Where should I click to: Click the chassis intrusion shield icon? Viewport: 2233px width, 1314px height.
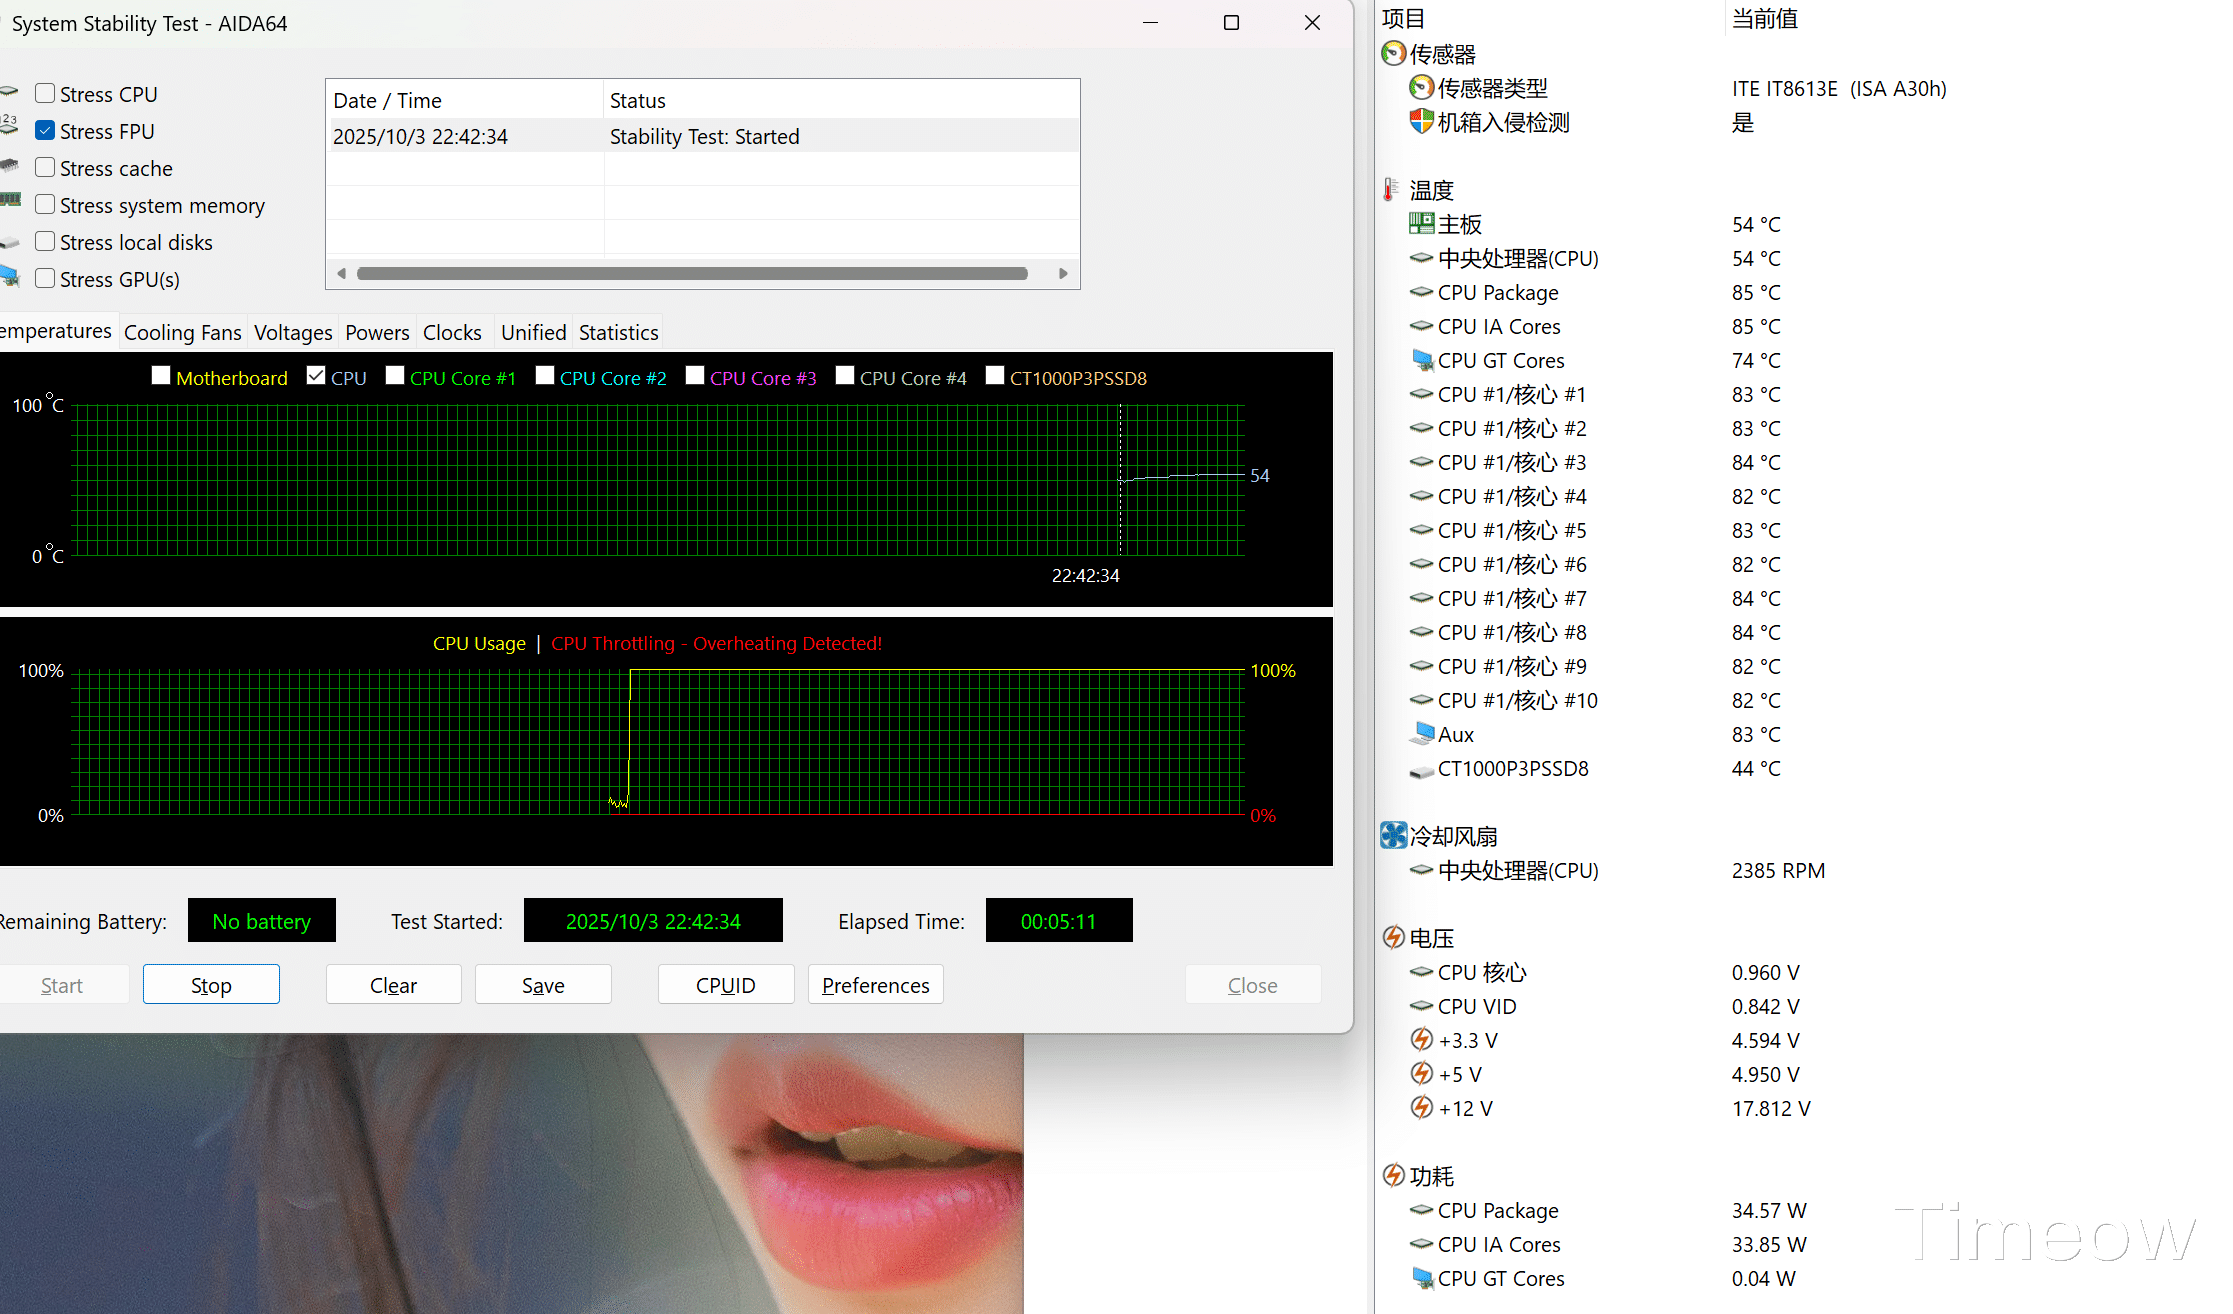click(1421, 122)
